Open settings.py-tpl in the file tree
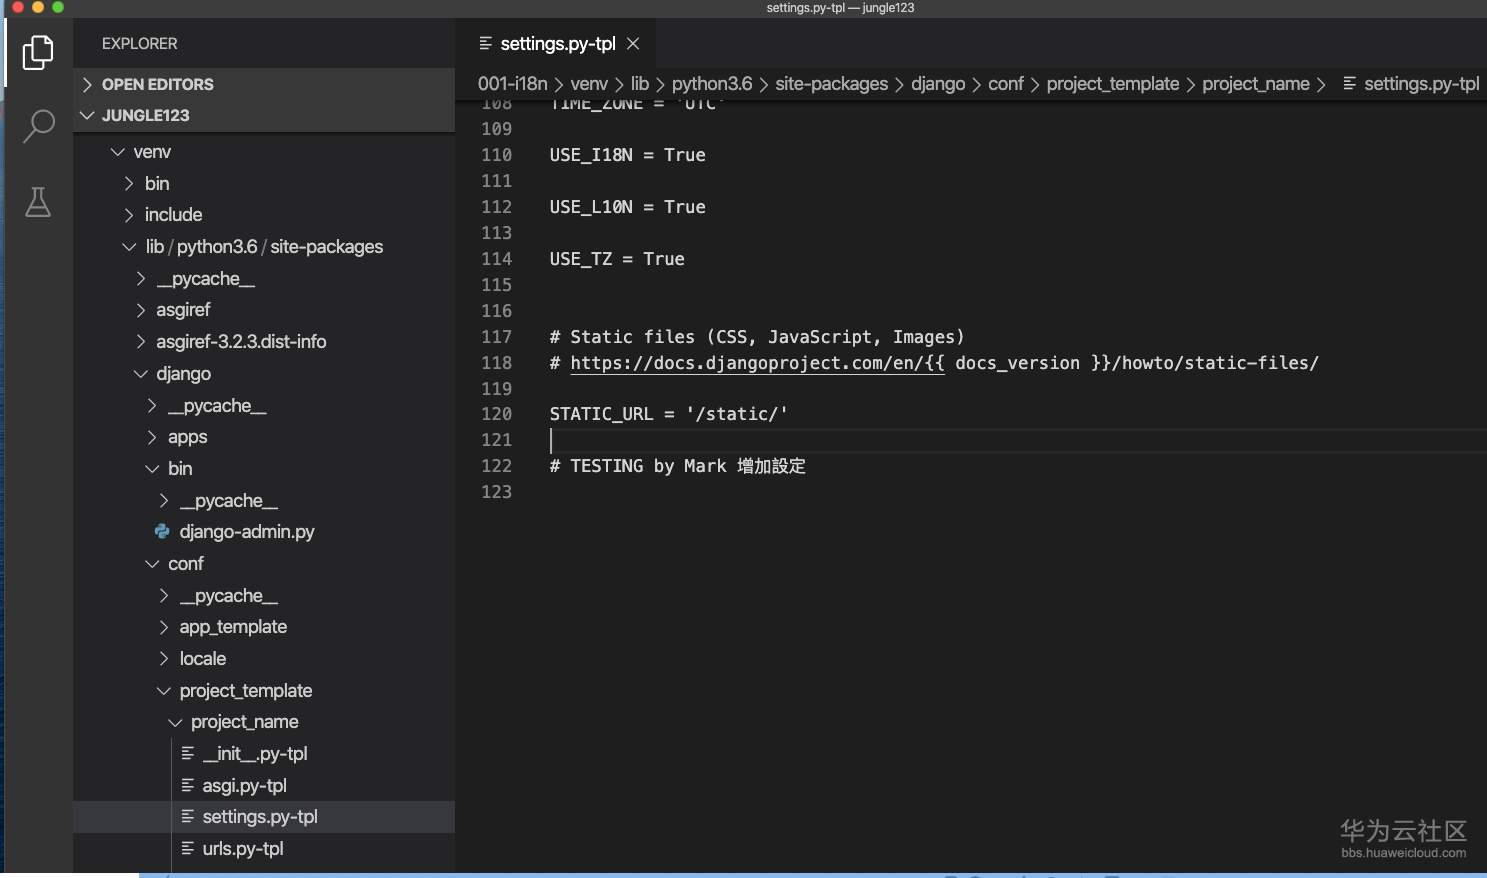The width and height of the screenshot is (1487, 878). coord(259,817)
